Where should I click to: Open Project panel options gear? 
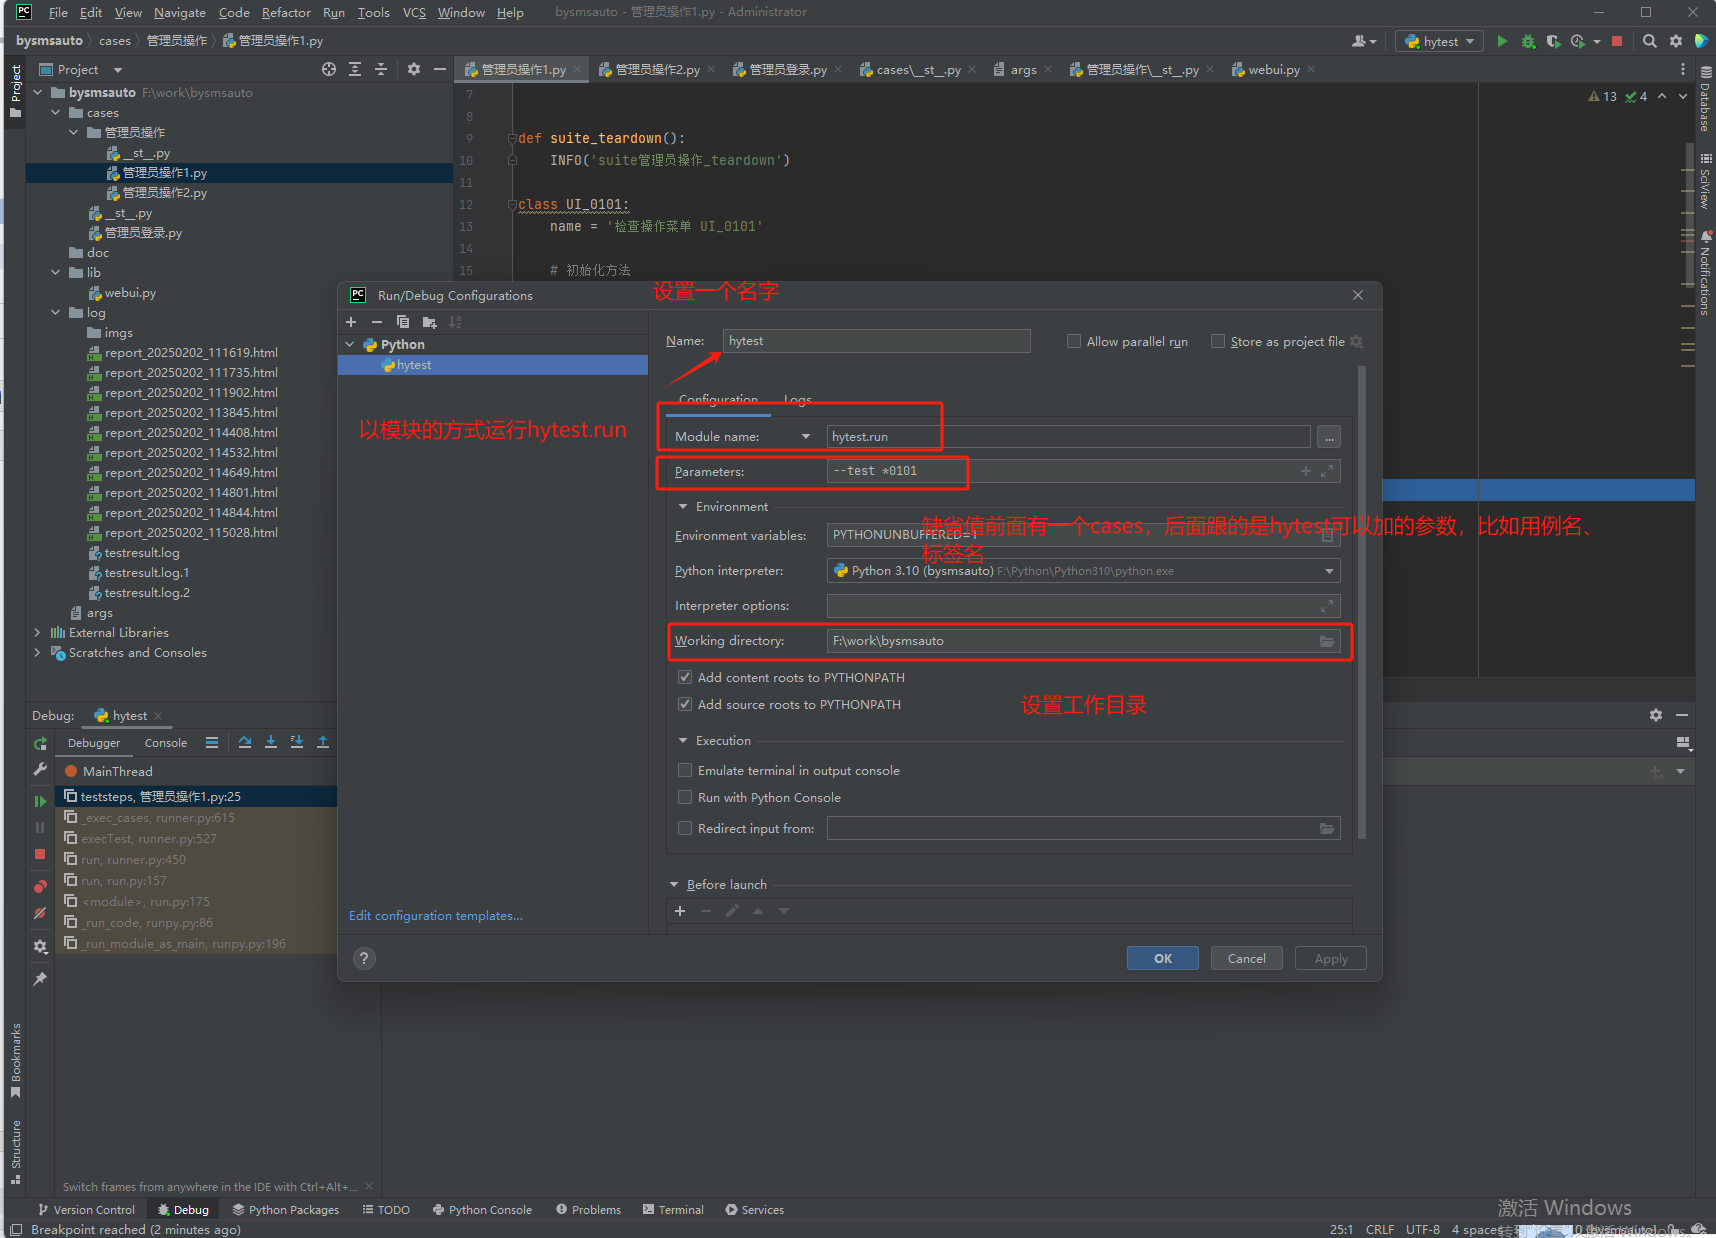pyautogui.click(x=414, y=69)
